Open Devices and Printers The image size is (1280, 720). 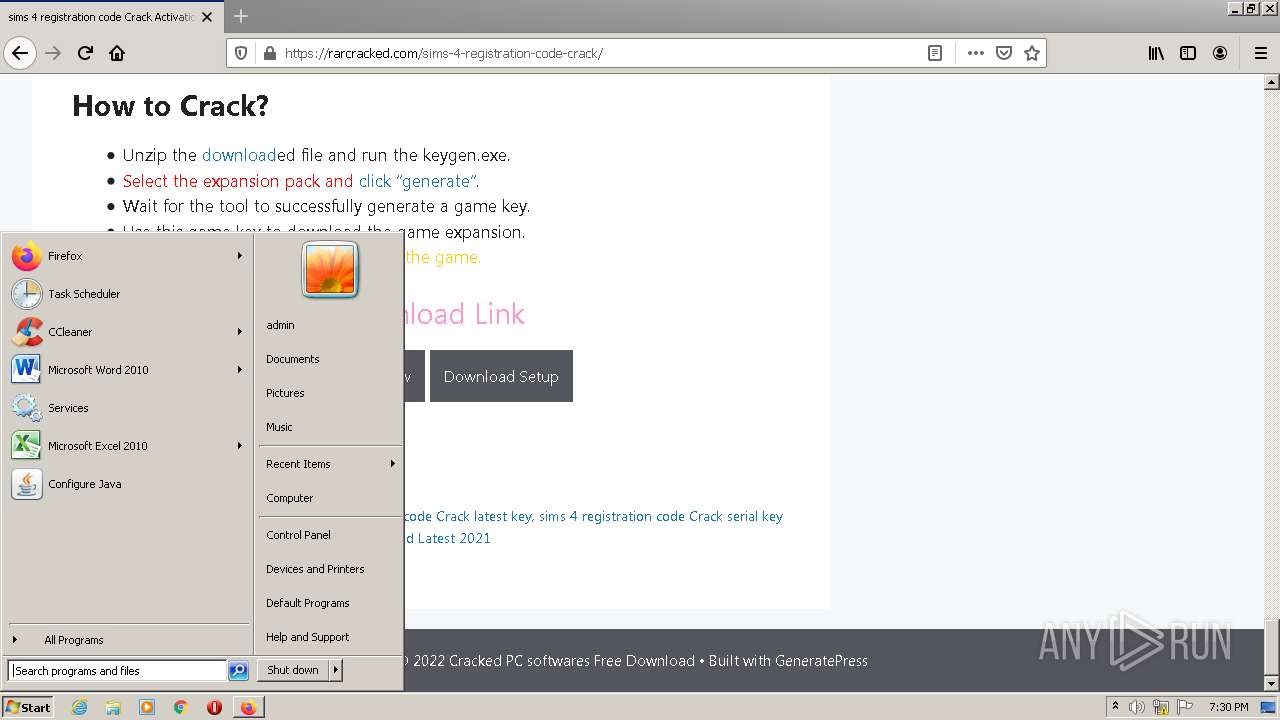pyautogui.click(x=330, y=569)
